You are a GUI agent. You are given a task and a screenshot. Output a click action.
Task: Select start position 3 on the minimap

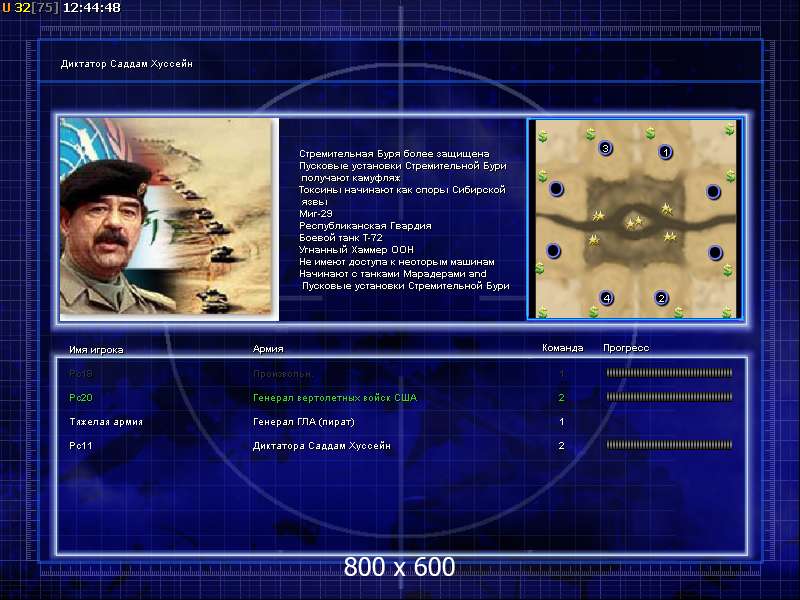(605, 148)
